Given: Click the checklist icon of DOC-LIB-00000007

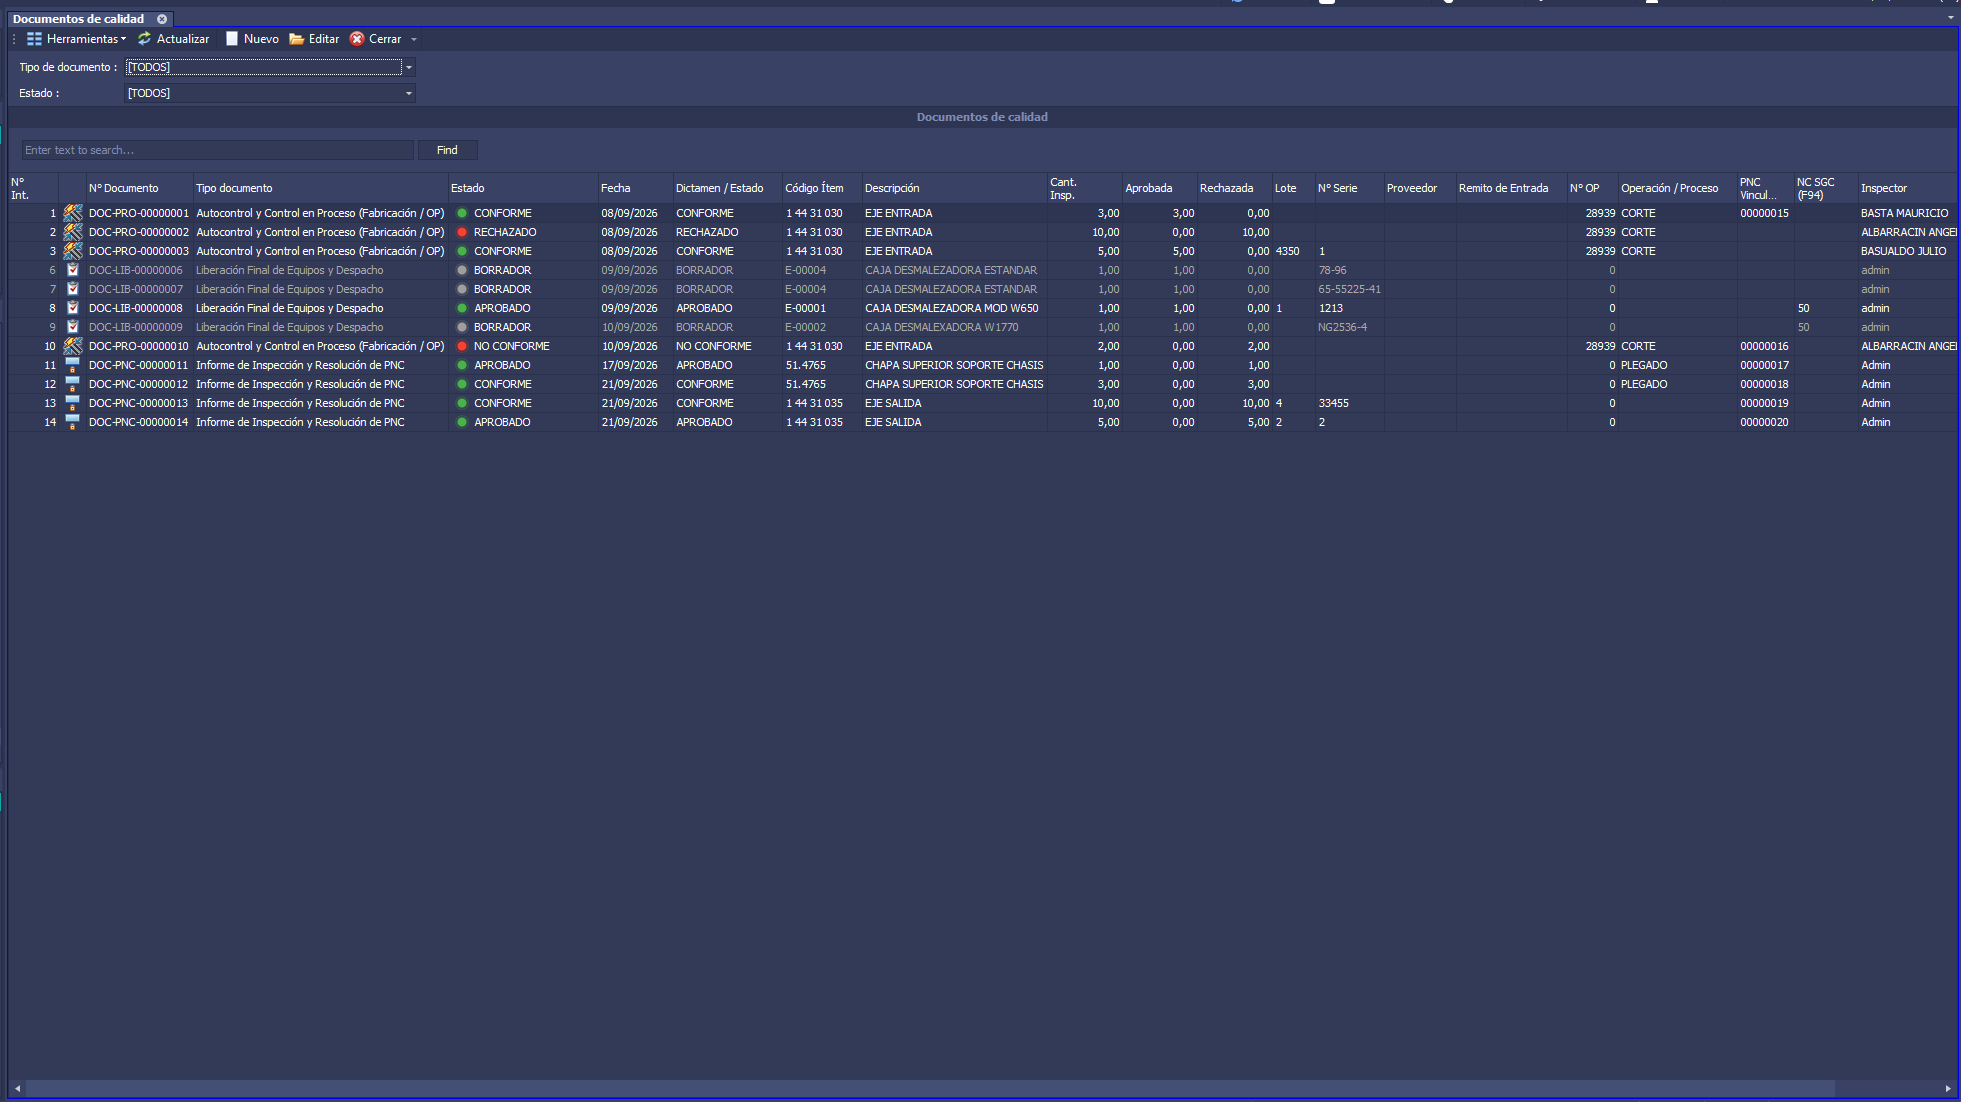Looking at the screenshot, I should (73, 289).
